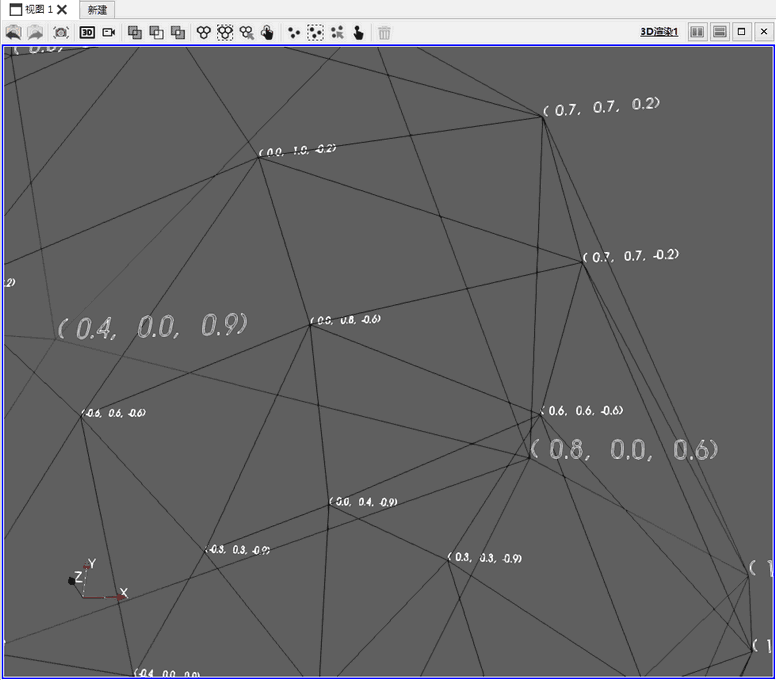The image size is (776, 680).
Task: Toggle the 3D interaction mode button
Action: (x=87, y=33)
